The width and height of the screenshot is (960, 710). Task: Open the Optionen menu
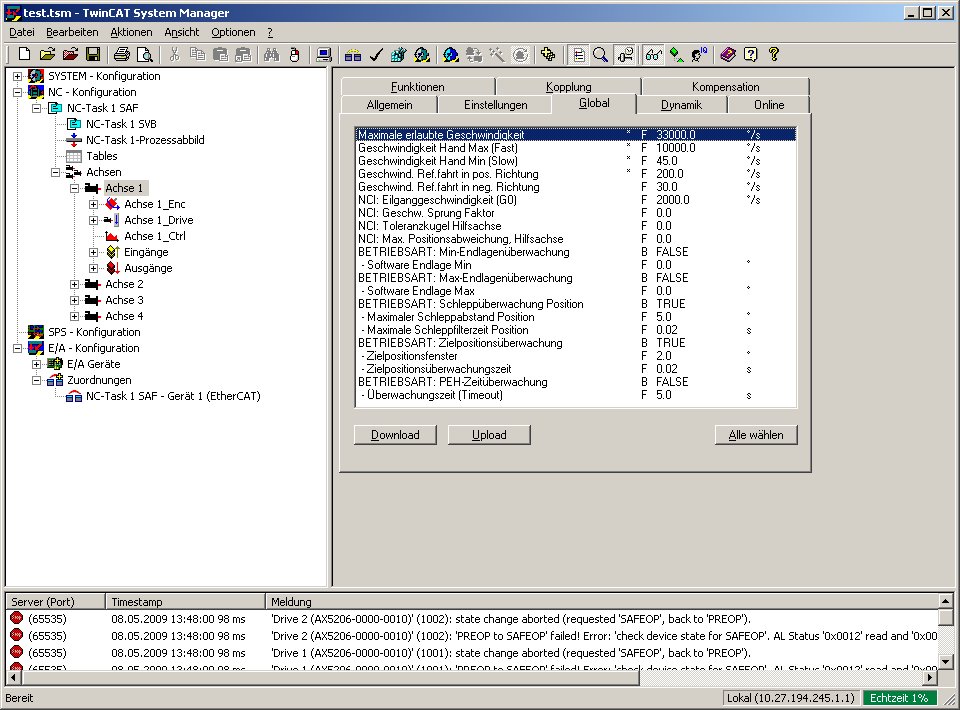click(x=233, y=32)
